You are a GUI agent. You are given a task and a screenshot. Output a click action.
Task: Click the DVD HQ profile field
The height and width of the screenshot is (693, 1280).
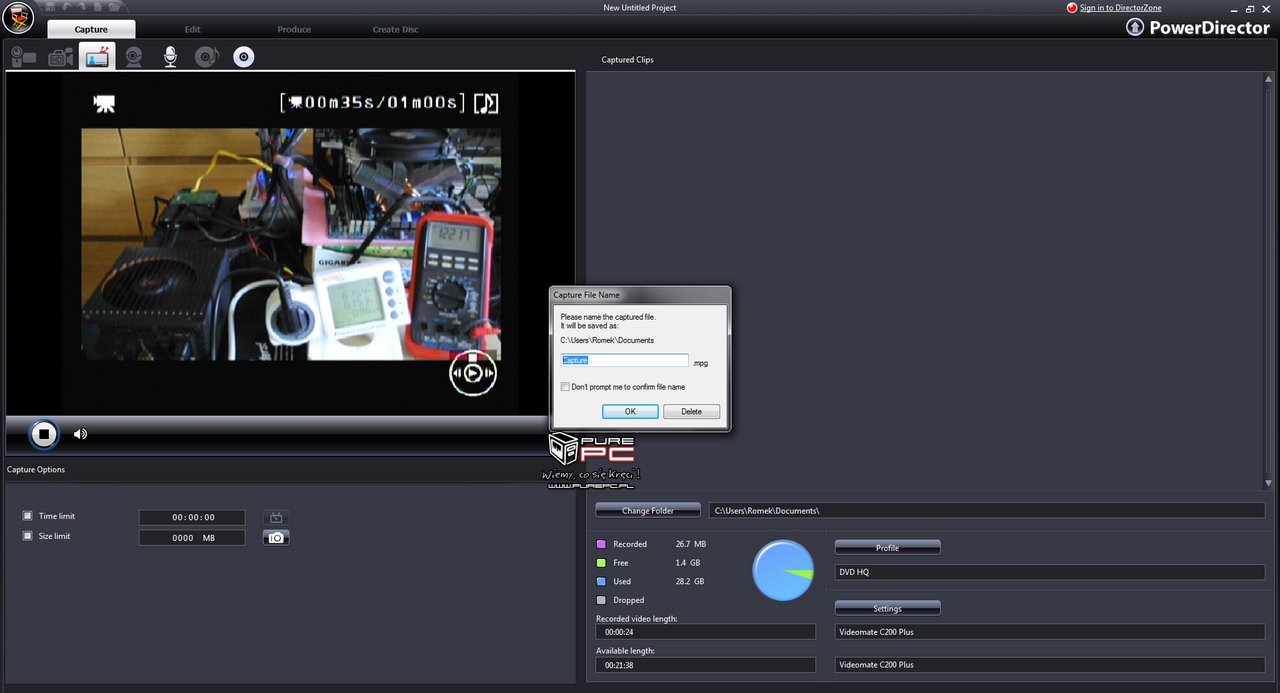(1050, 572)
